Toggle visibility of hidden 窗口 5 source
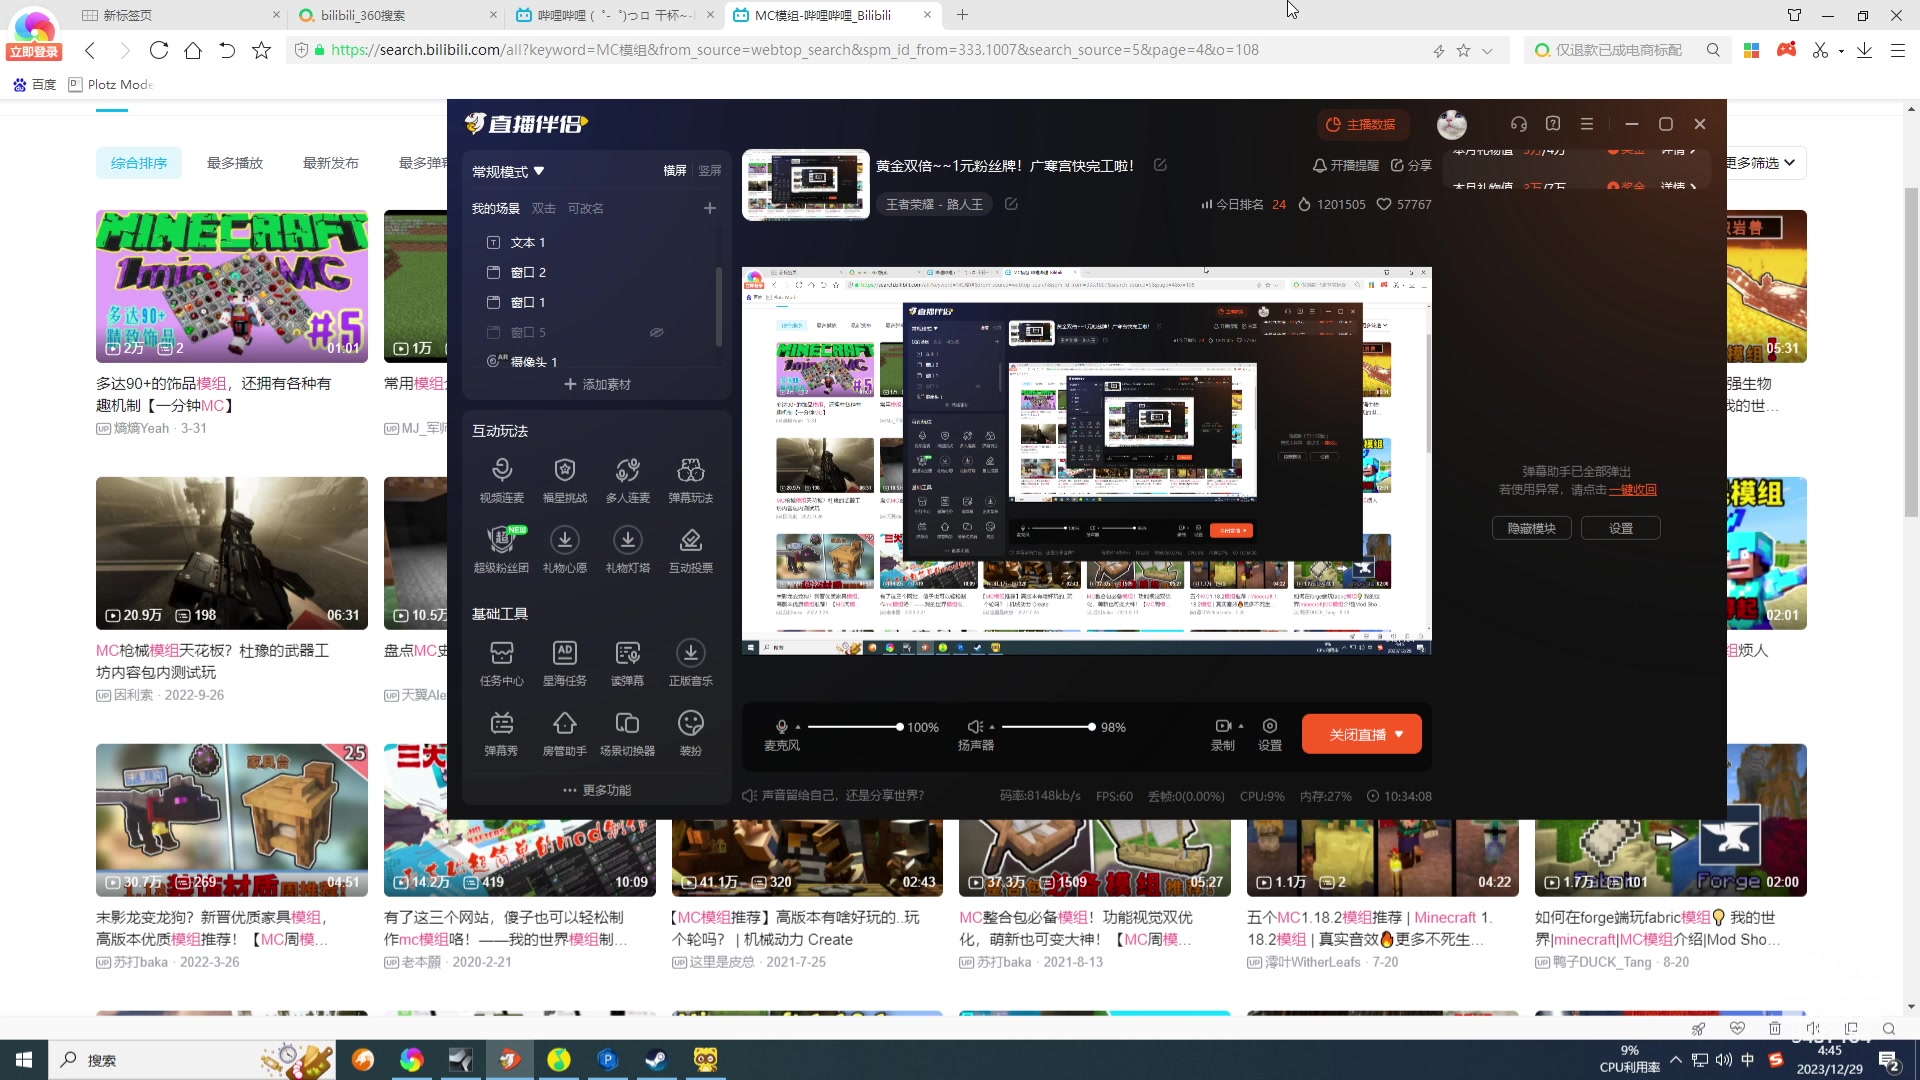The width and height of the screenshot is (1920, 1080). click(x=656, y=332)
